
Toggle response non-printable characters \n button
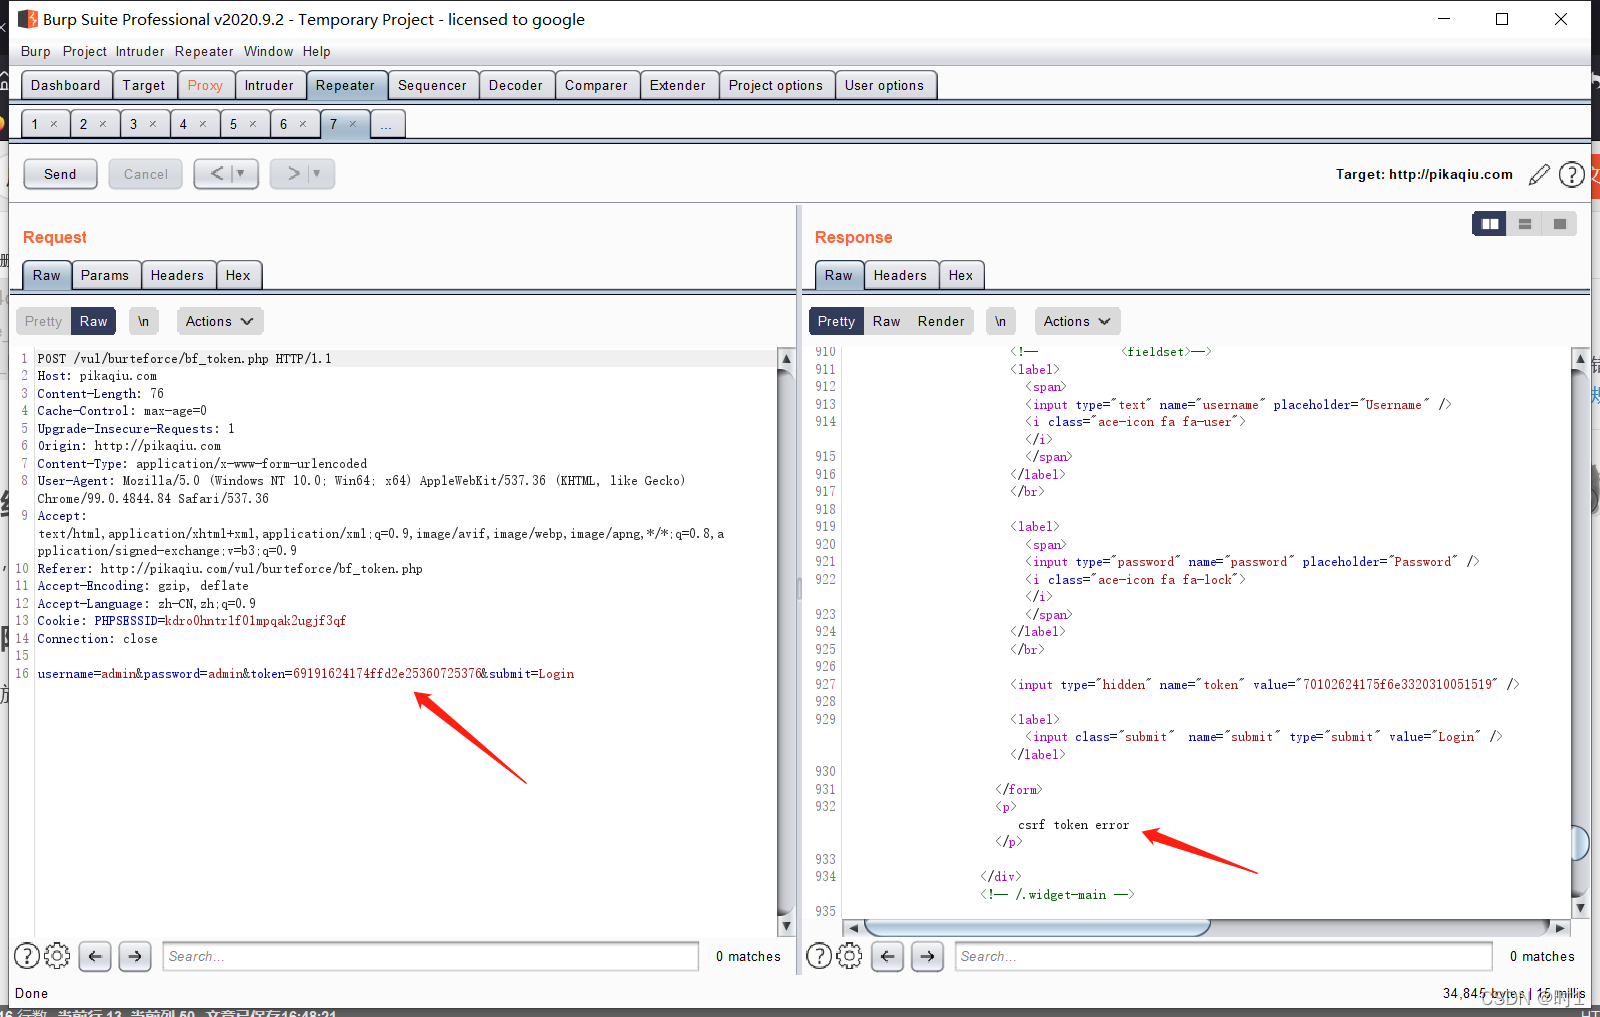tap(1000, 321)
